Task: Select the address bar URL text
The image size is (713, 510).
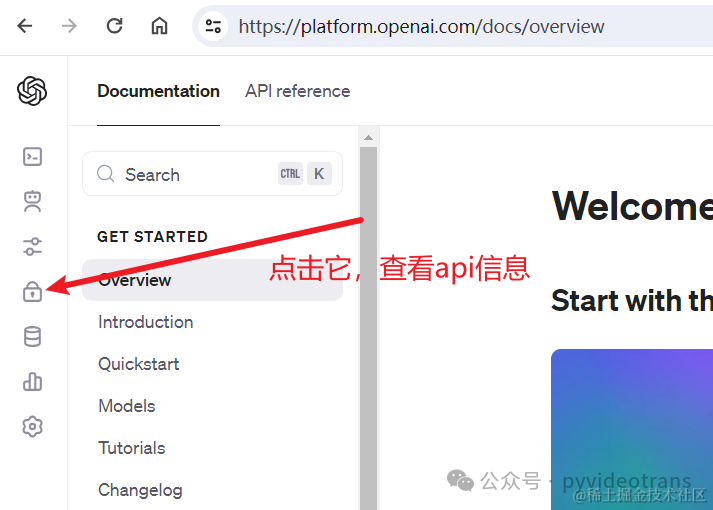Action: click(421, 26)
